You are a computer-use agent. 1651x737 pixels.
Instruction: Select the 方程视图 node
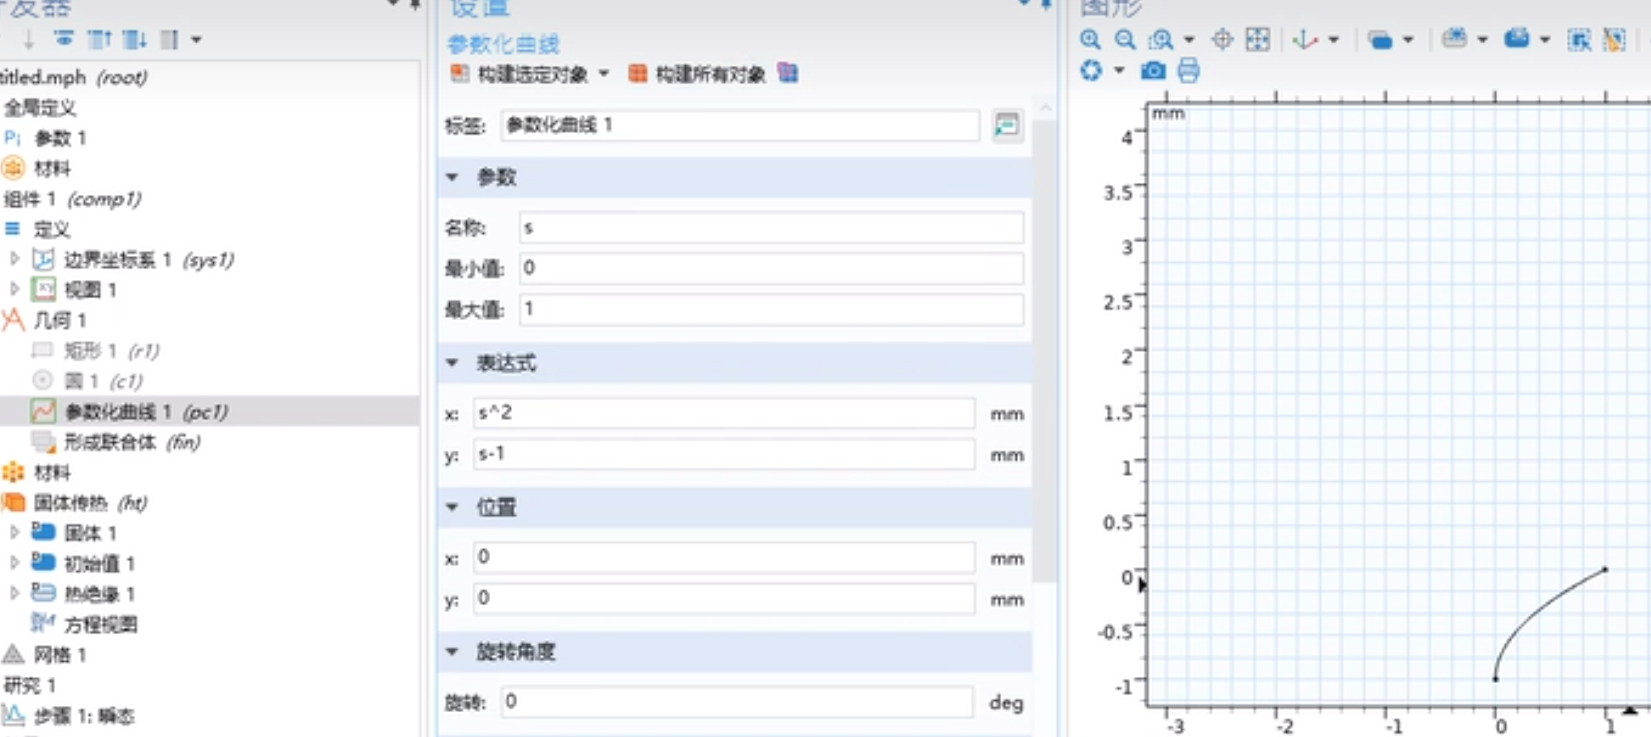pyautogui.click(x=101, y=625)
